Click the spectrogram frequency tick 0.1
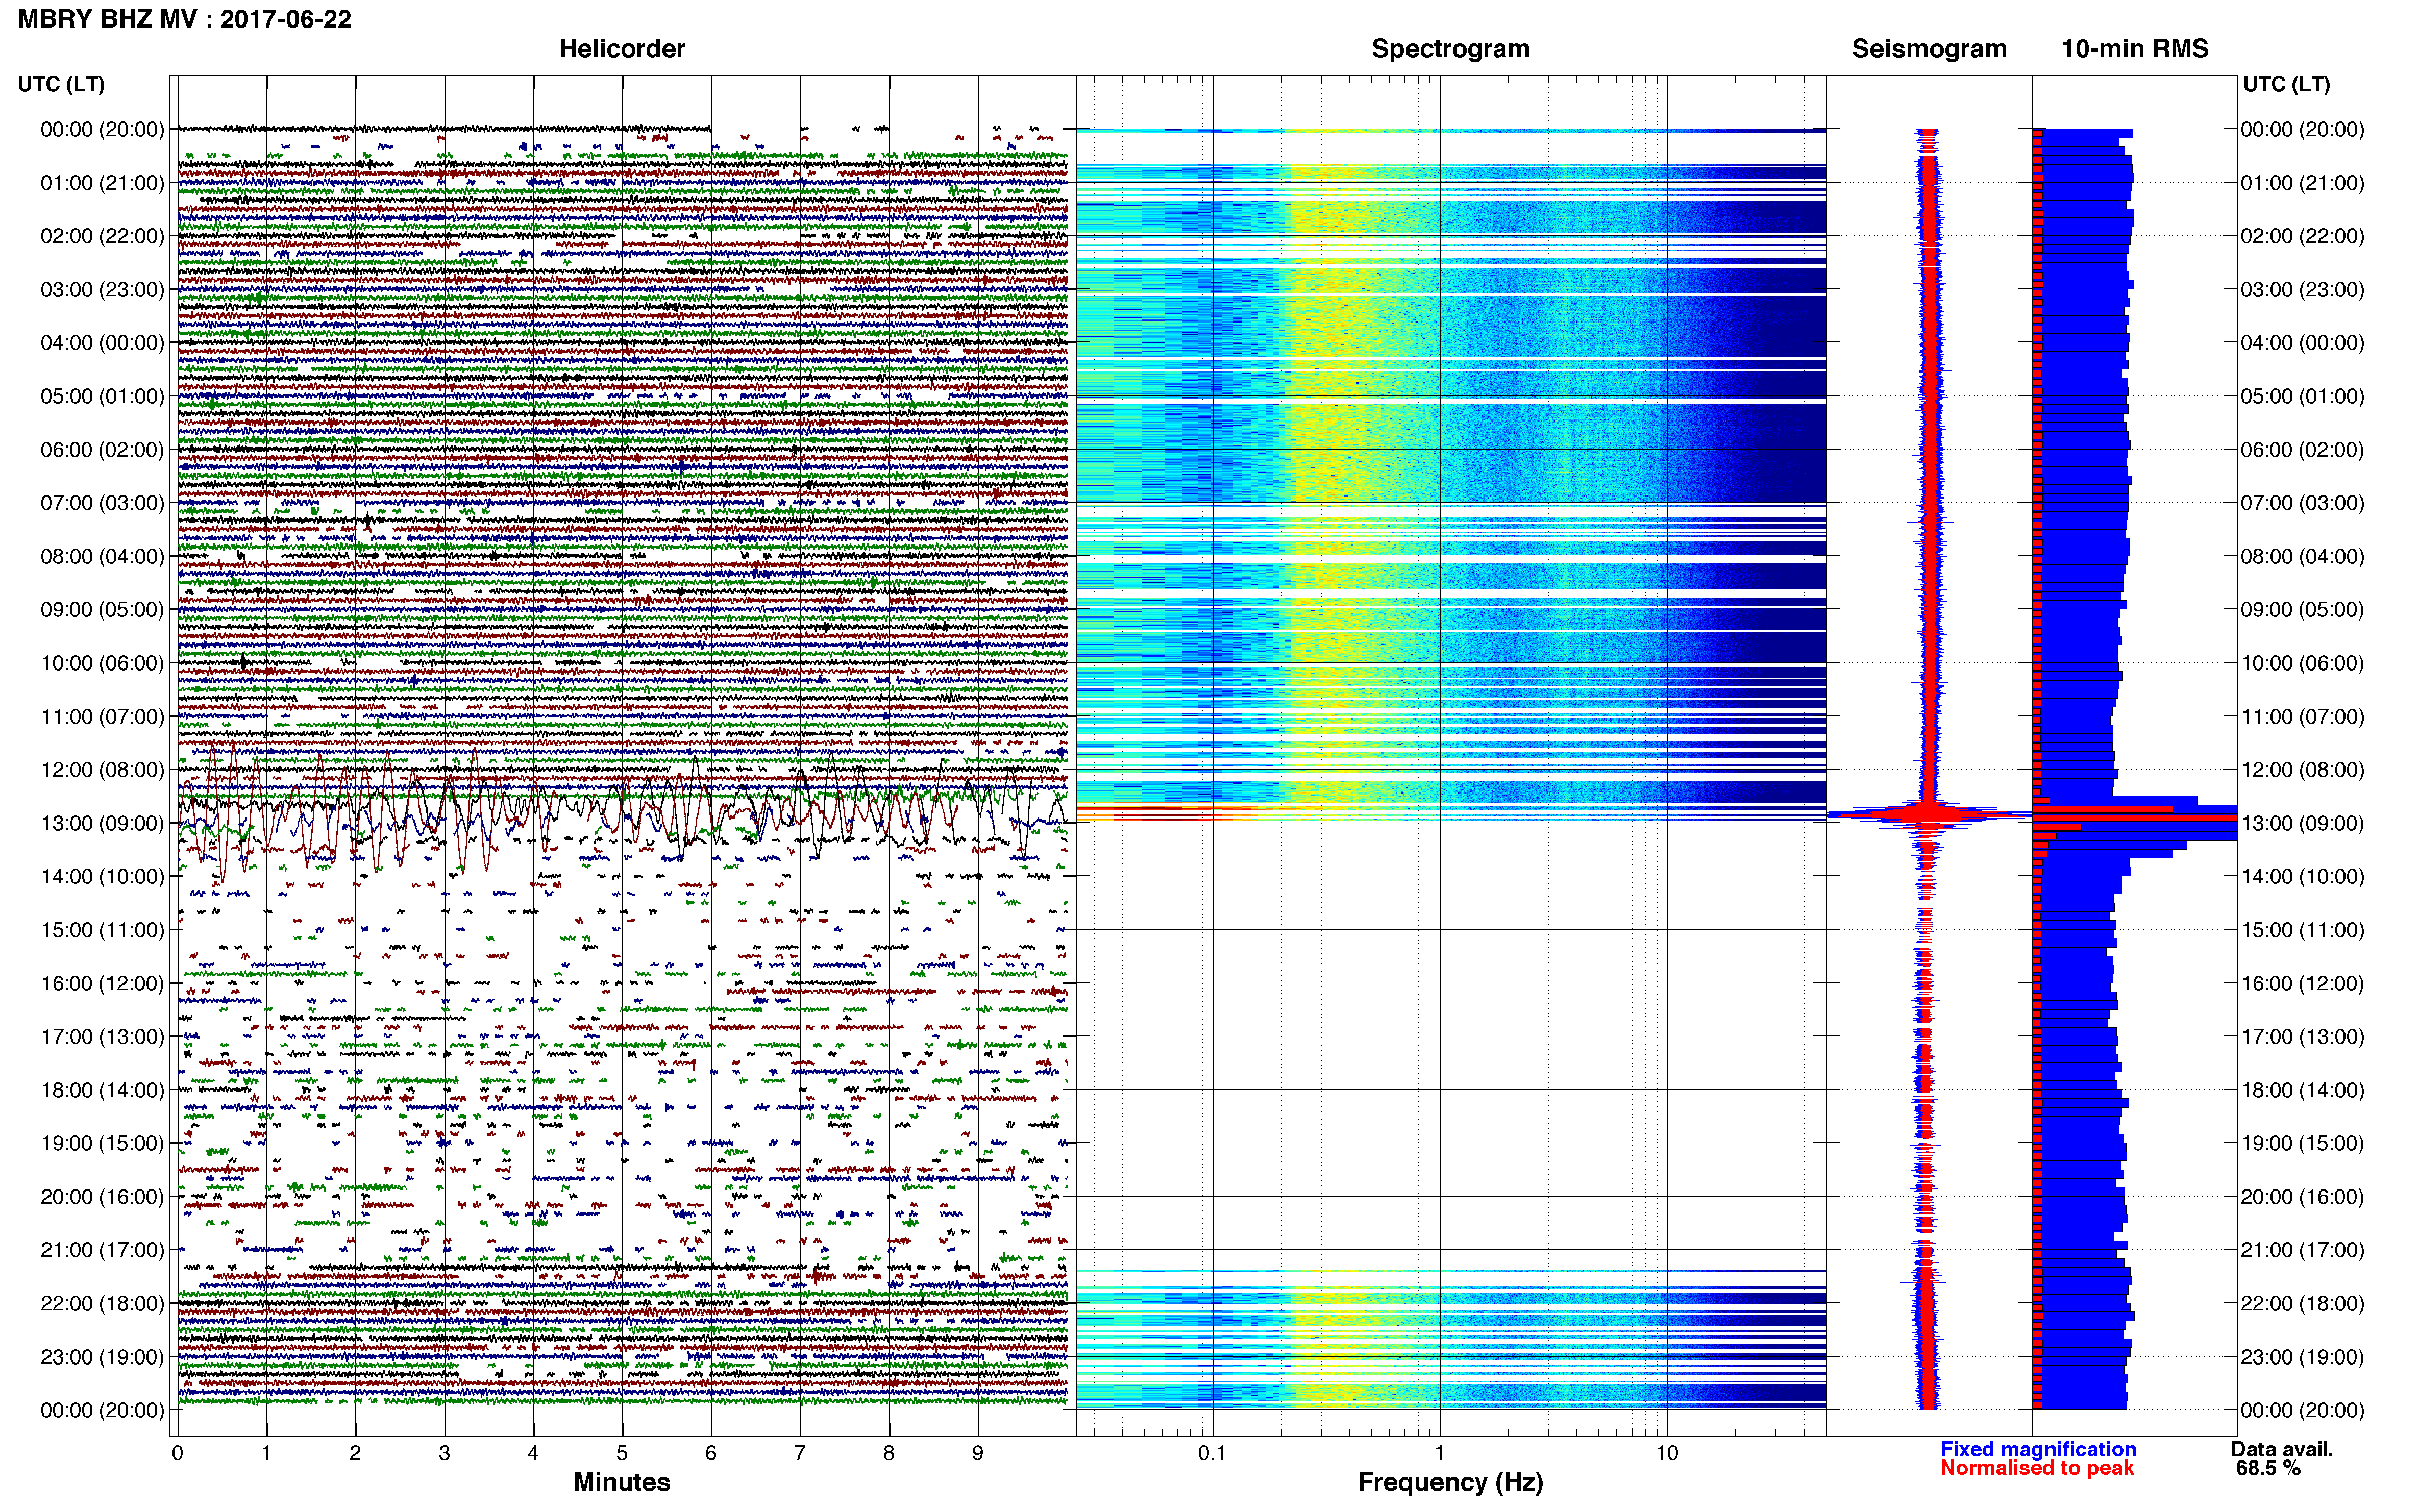2419x1512 pixels. click(x=1212, y=1453)
